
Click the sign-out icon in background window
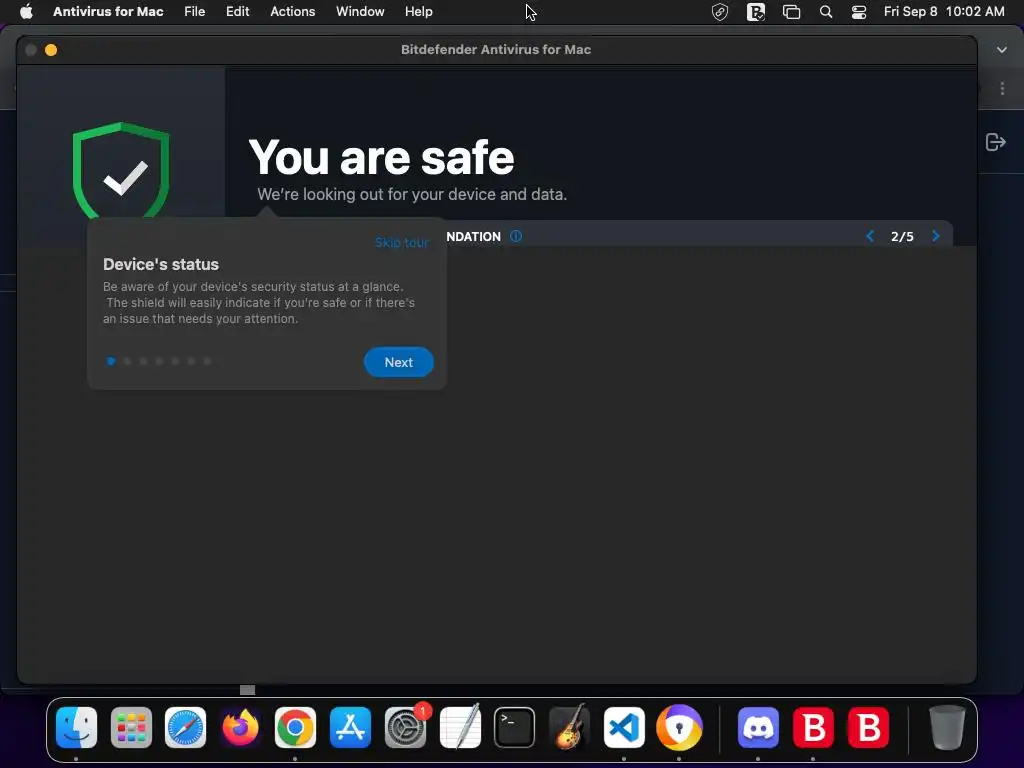[995, 142]
